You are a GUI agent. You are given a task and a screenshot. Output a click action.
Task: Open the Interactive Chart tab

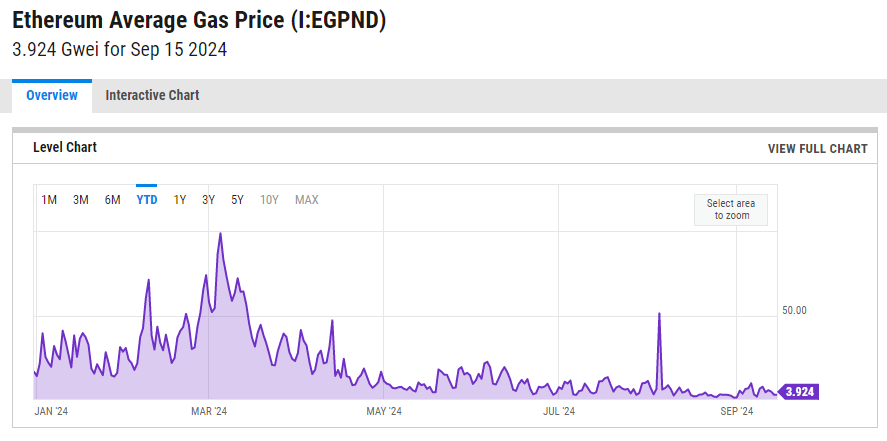tap(152, 96)
